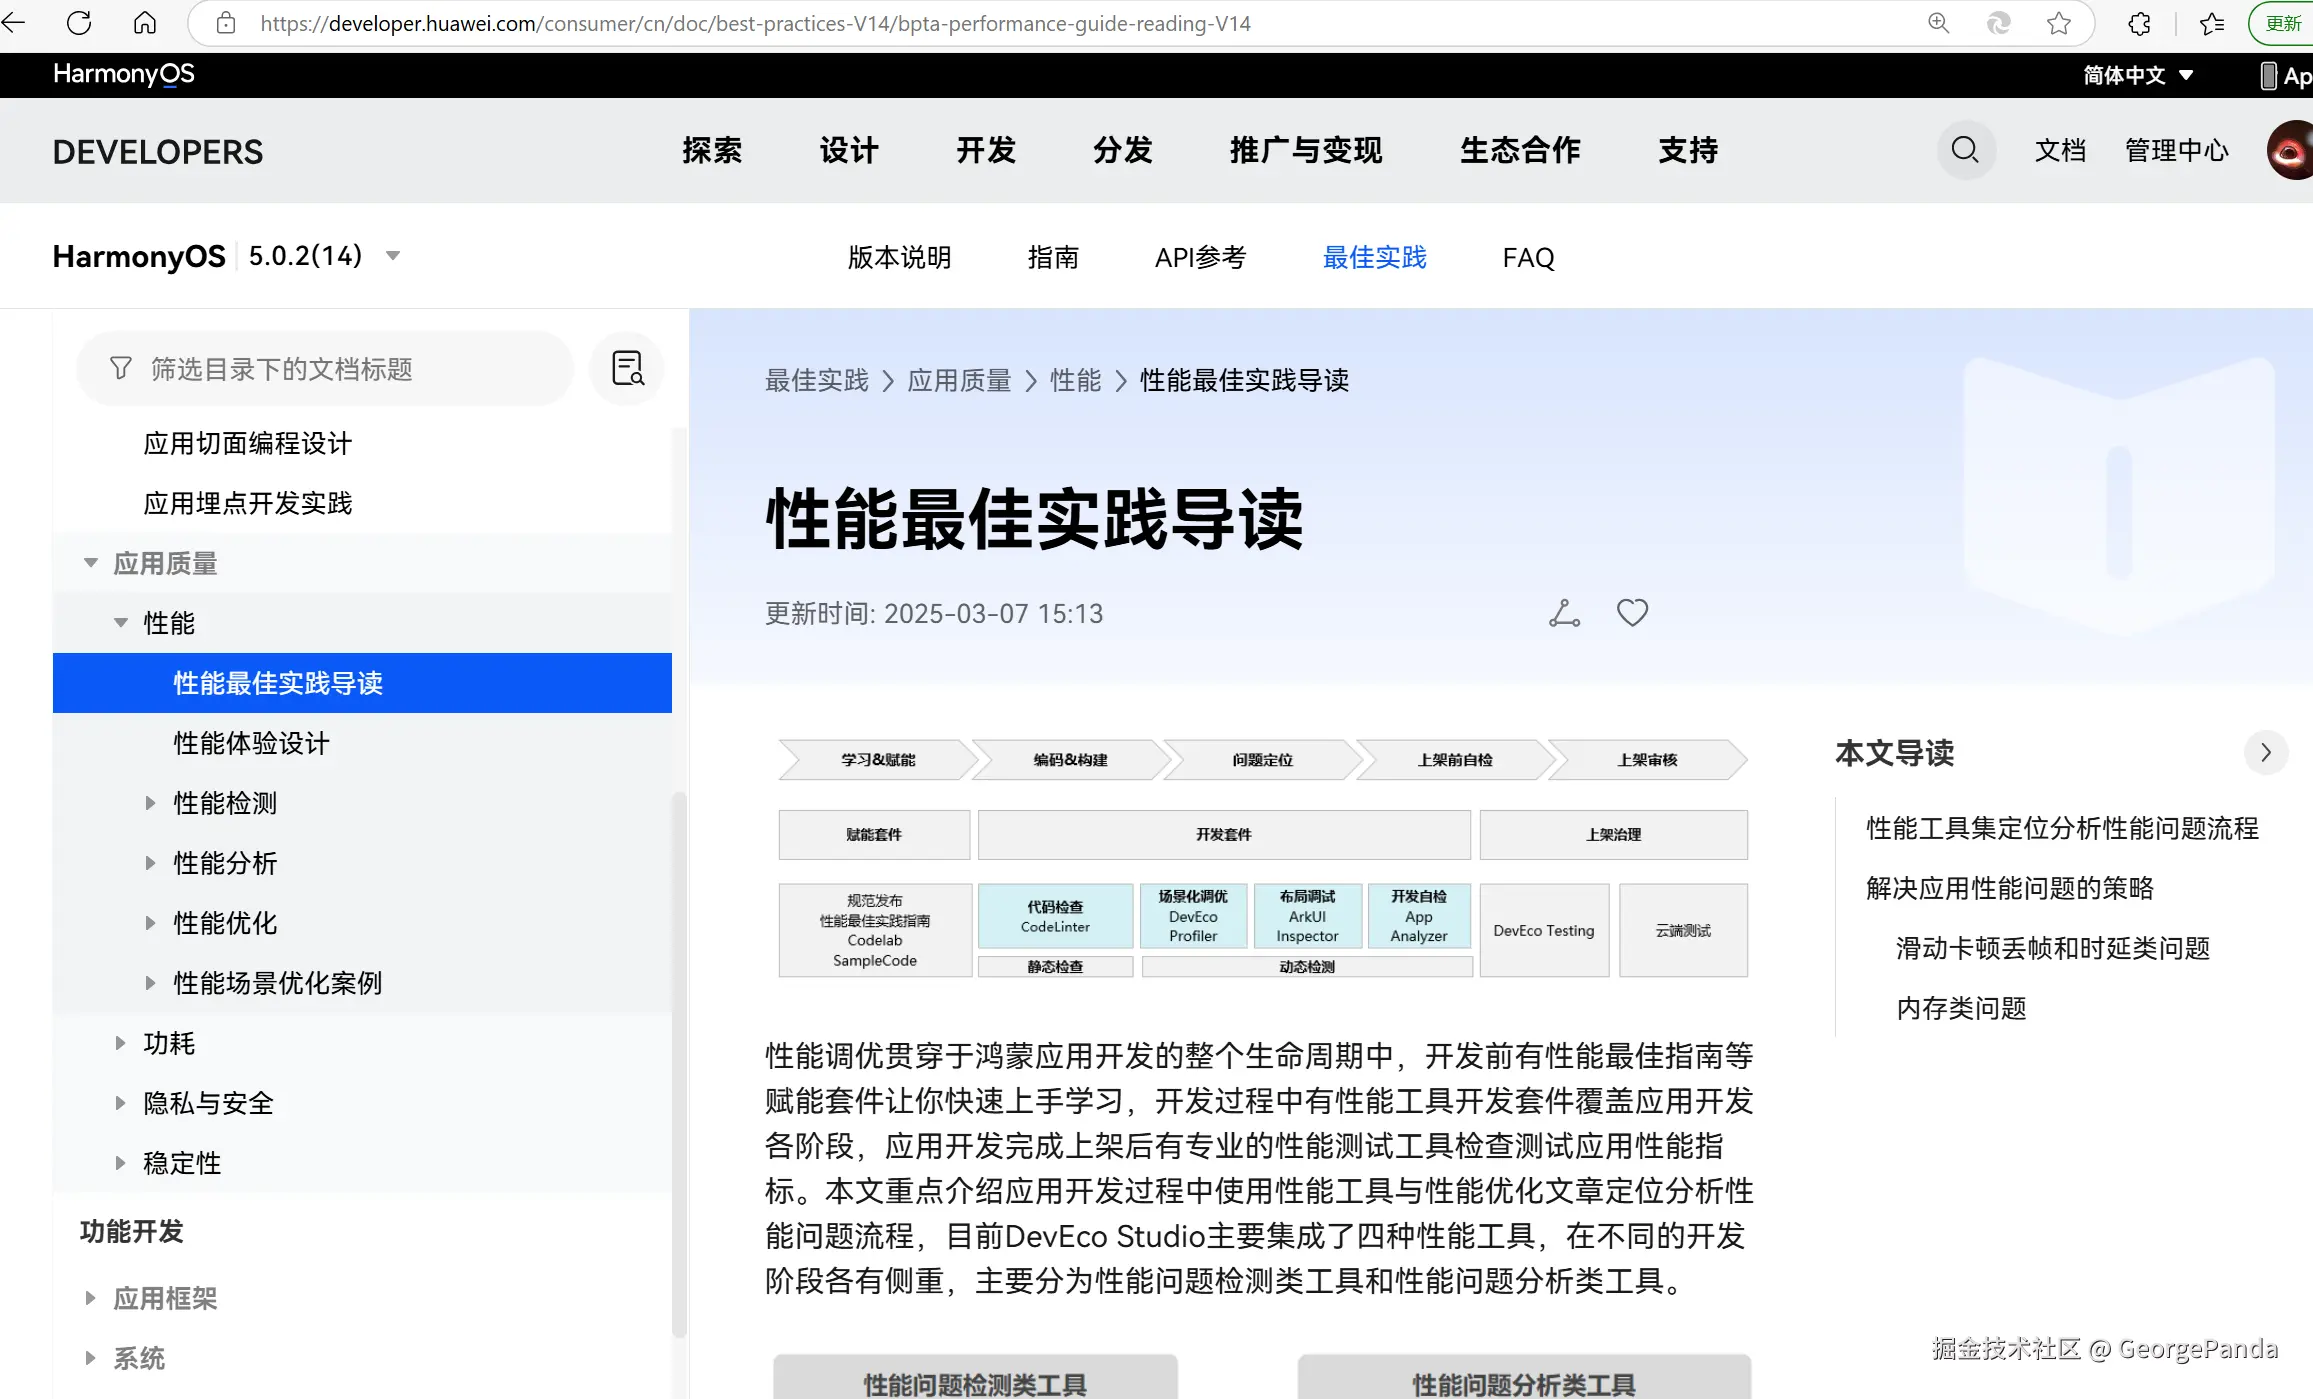Image resolution: width=2313 pixels, height=1399 pixels.
Task: Click the share/feedback icon under the article title
Action: [x=1563, y=612]
